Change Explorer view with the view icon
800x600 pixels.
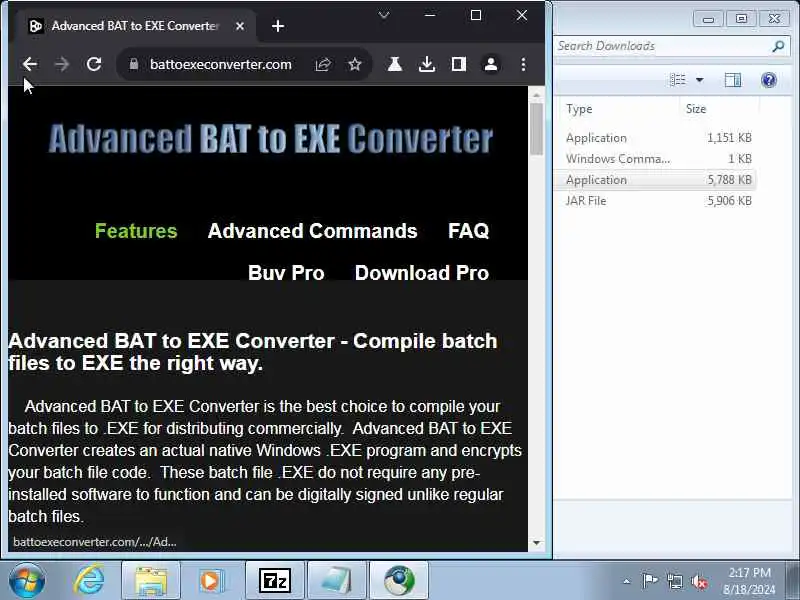(x=678, y=80)
